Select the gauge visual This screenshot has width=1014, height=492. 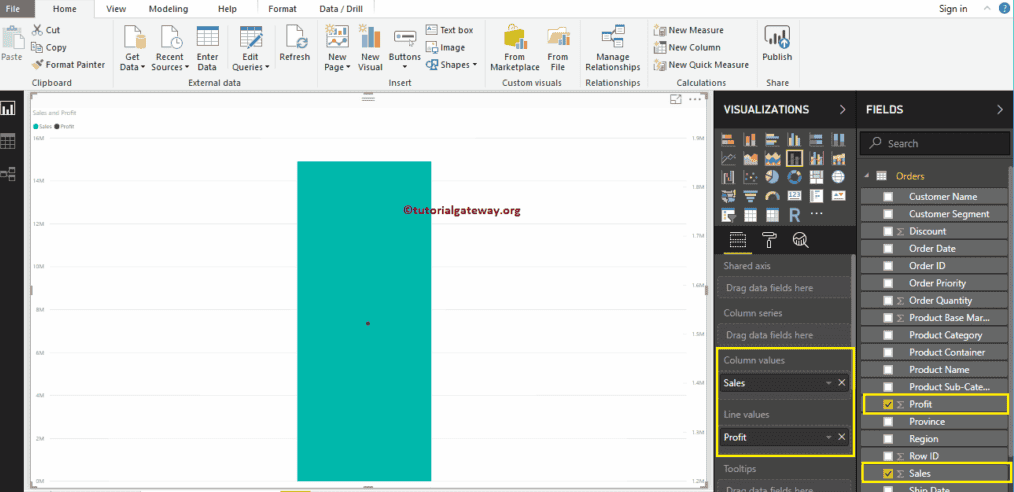[773, 196]
